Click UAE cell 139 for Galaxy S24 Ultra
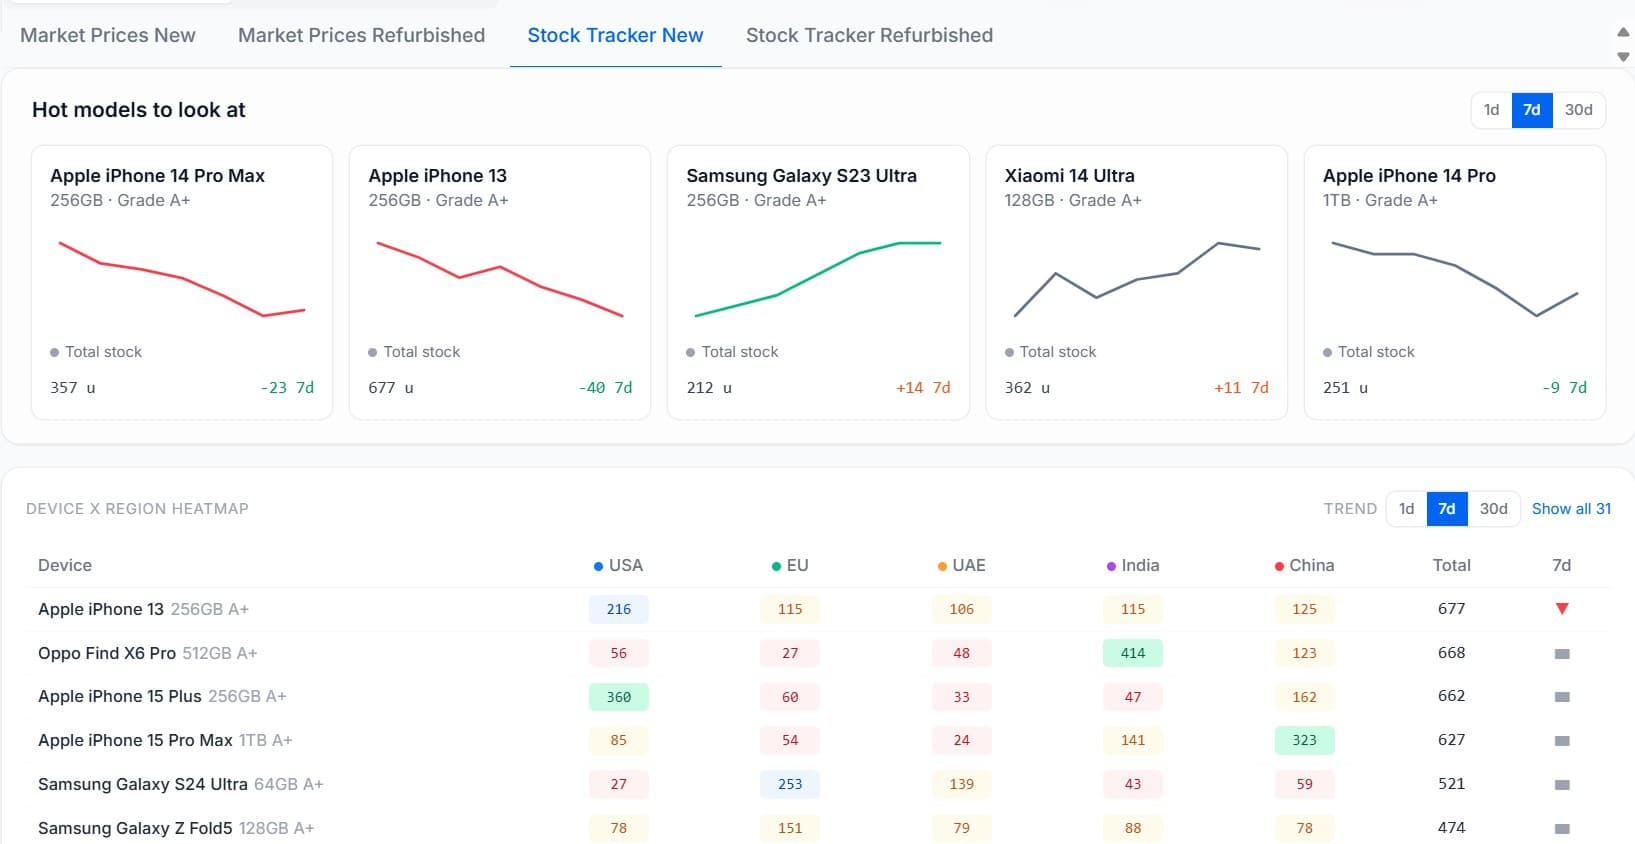This screenshot has height=844, width=1635. click(x=961, y=785)
